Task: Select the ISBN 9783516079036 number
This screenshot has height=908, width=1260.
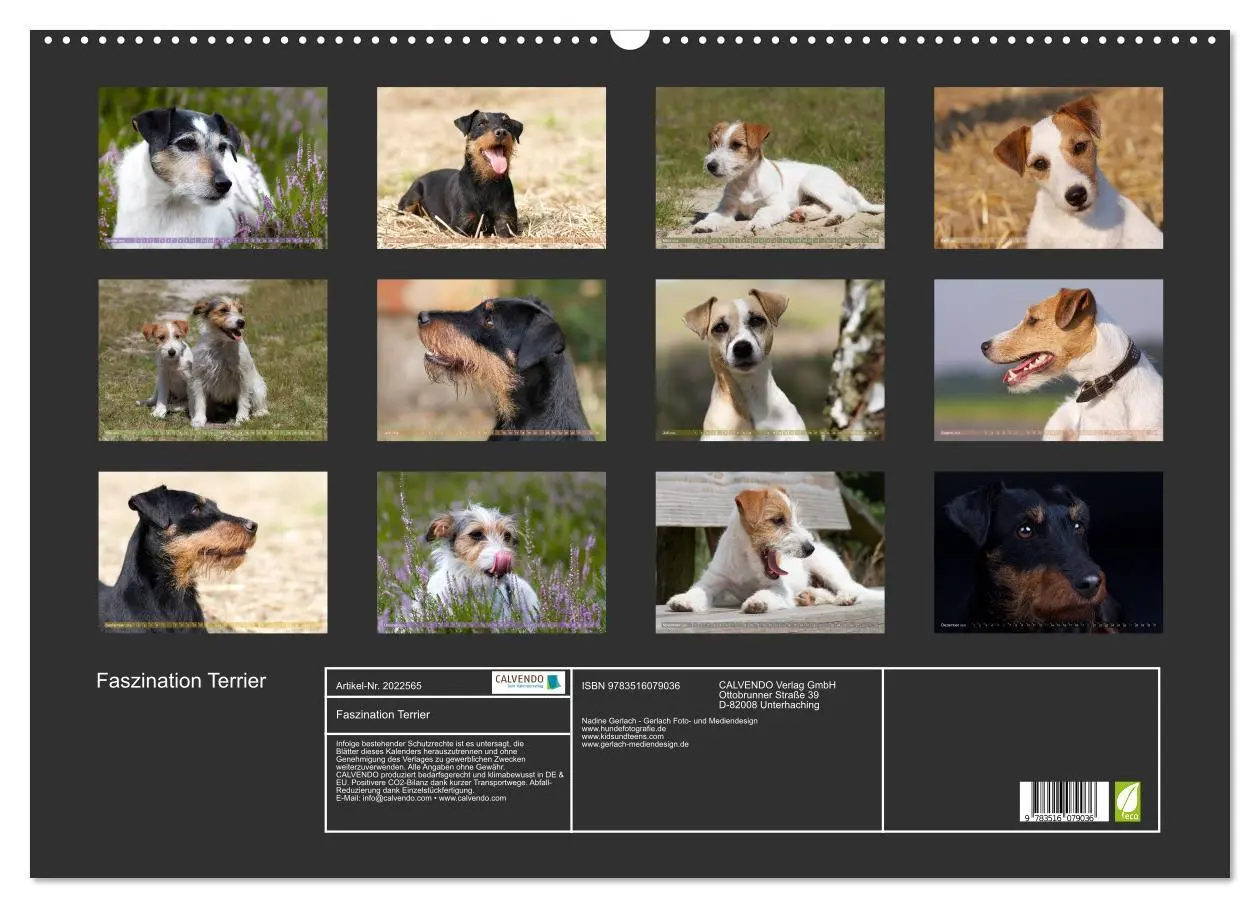Action: (x=629, y=686)
